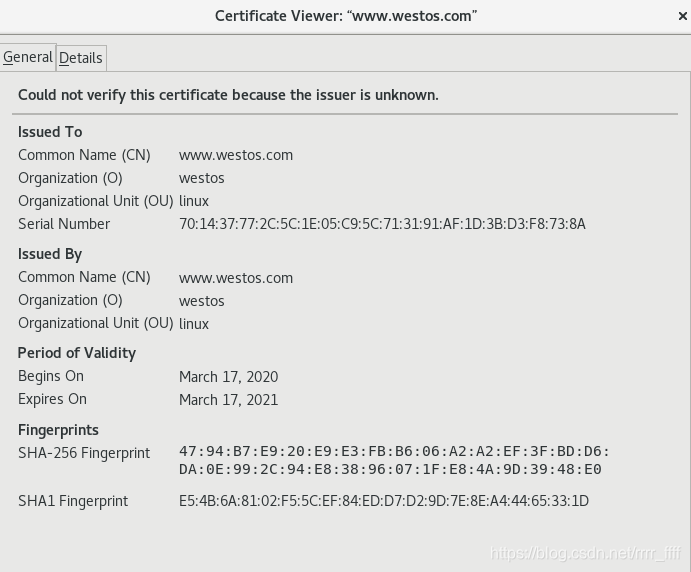Click the Fingerprints heading
Image resolution: width=691 pixels, height=572 pixels.
58,430
